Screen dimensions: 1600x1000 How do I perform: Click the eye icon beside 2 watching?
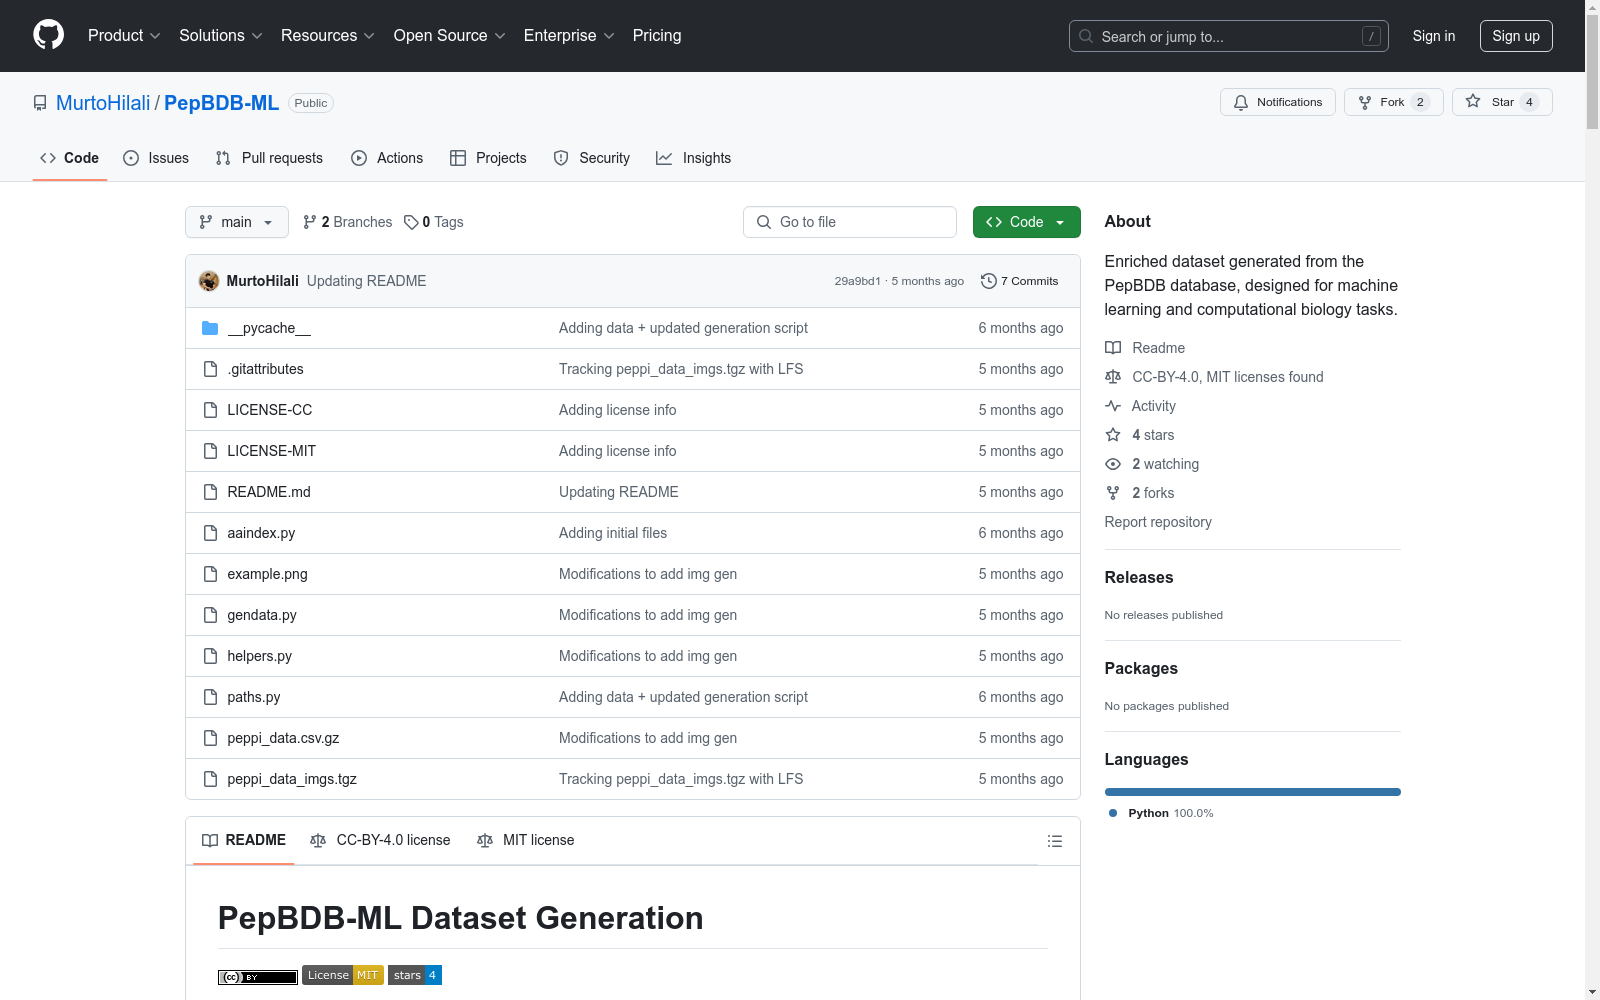click(x=1113, y=464)
